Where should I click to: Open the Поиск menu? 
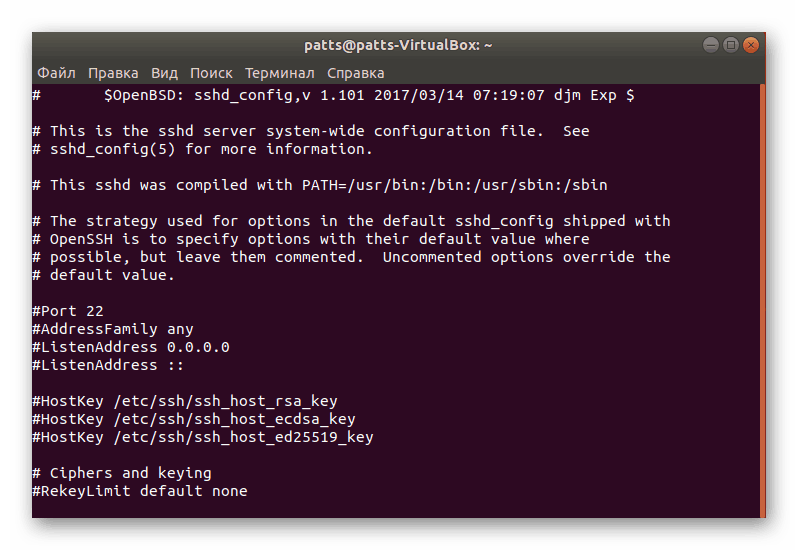211,73
